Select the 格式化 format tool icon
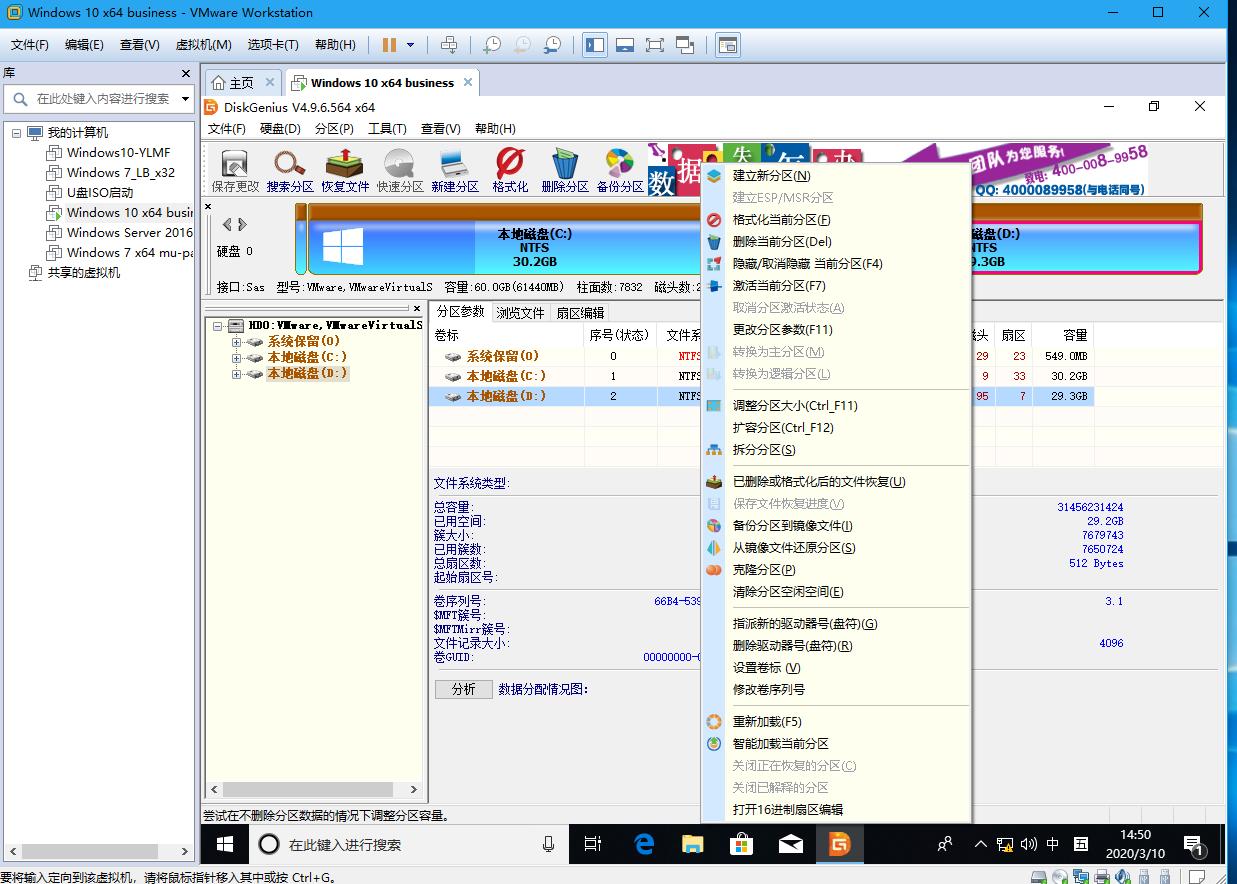Image resolution: width=1237 pixels, height=884 pixels. [509, 168]
